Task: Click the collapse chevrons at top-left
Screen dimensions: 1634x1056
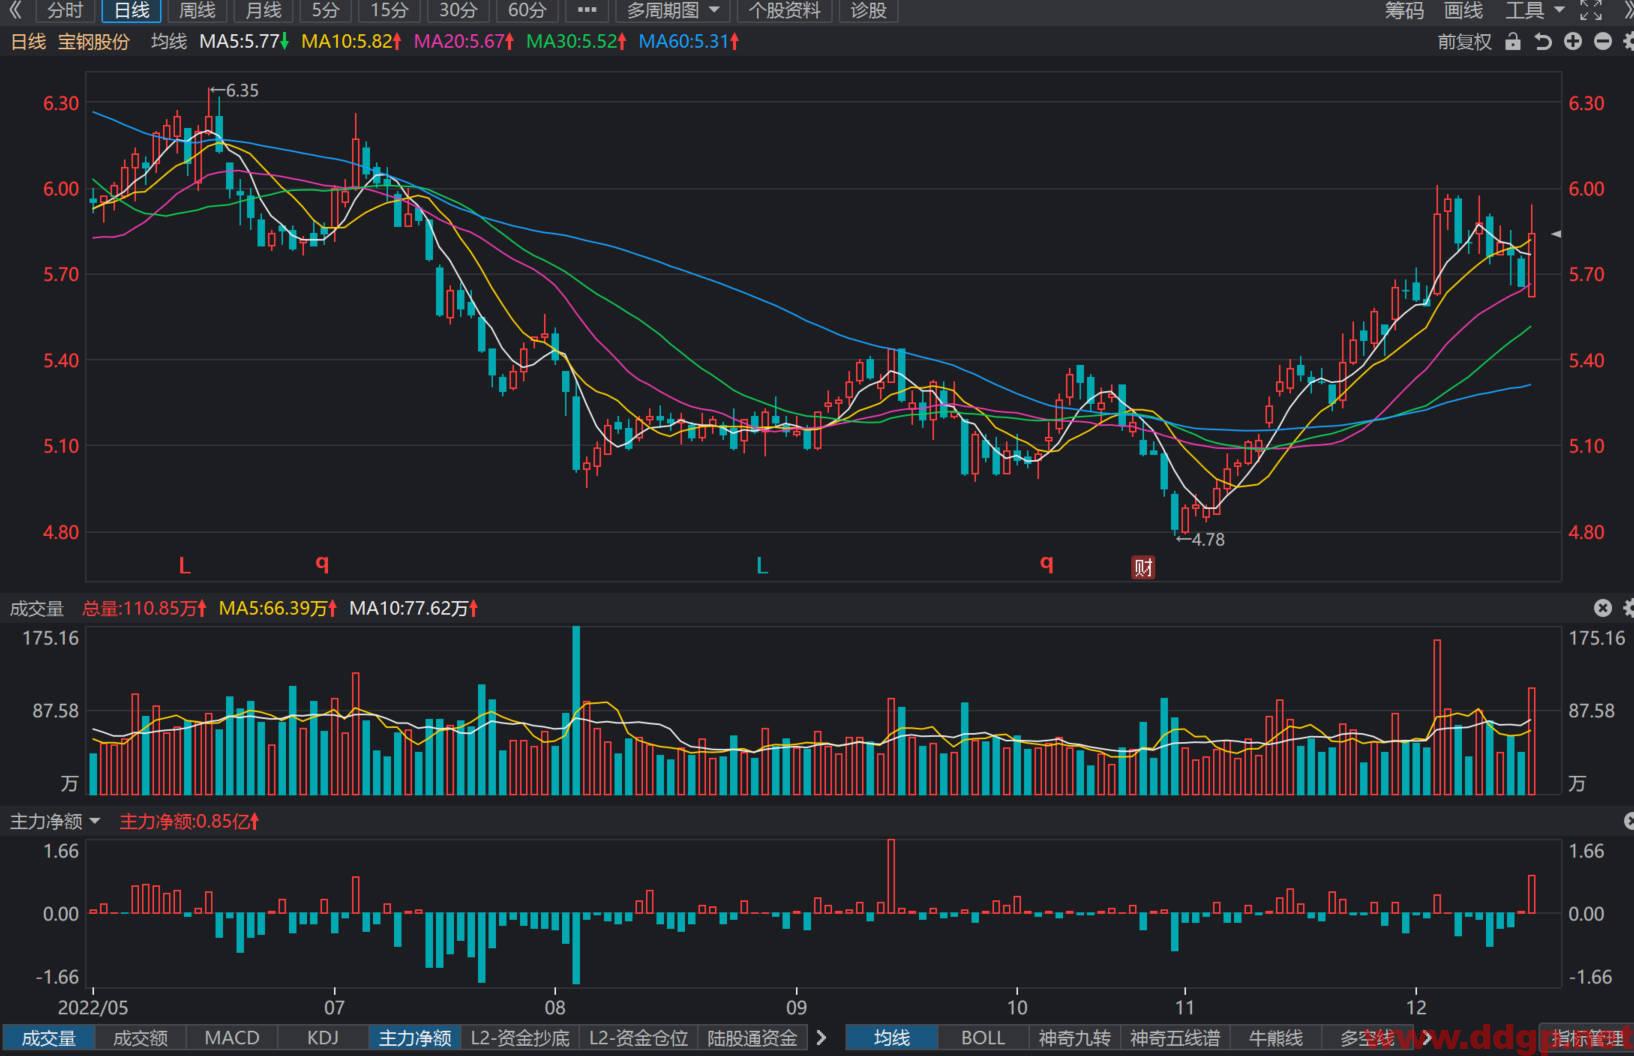Action: pos(15,11)
